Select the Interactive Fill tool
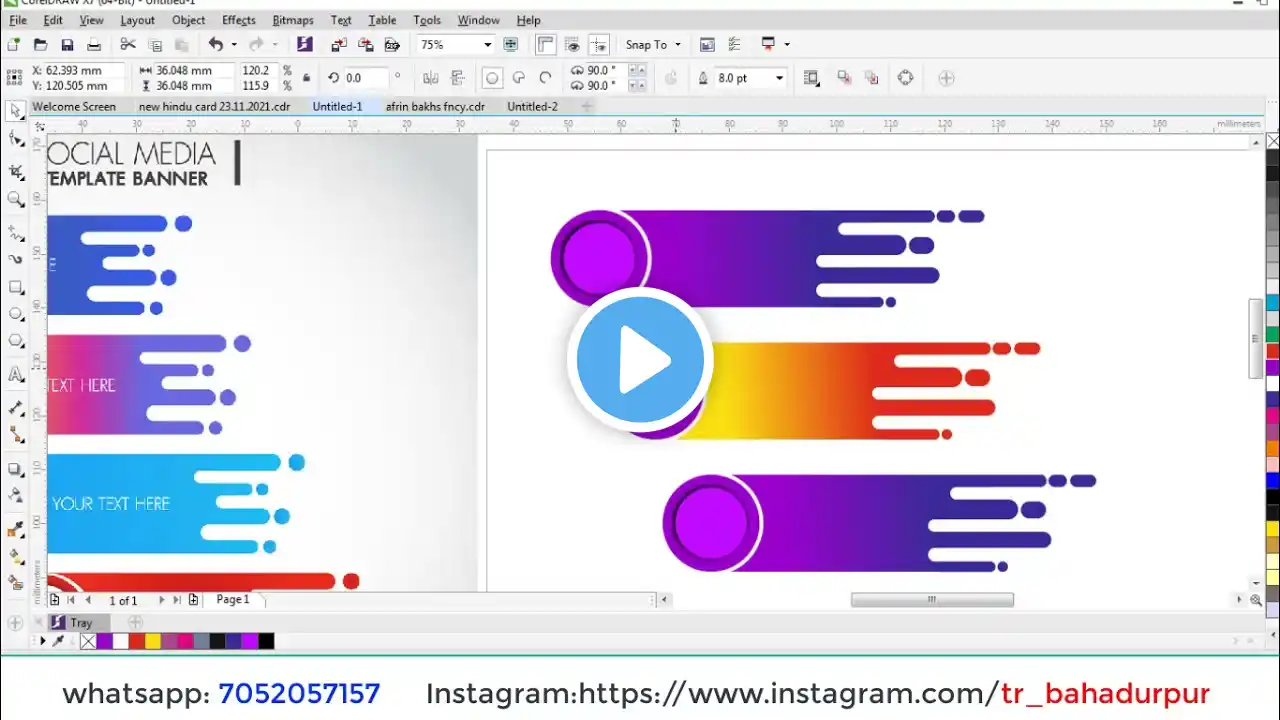 pyautogui.click(x=15, y=557)
